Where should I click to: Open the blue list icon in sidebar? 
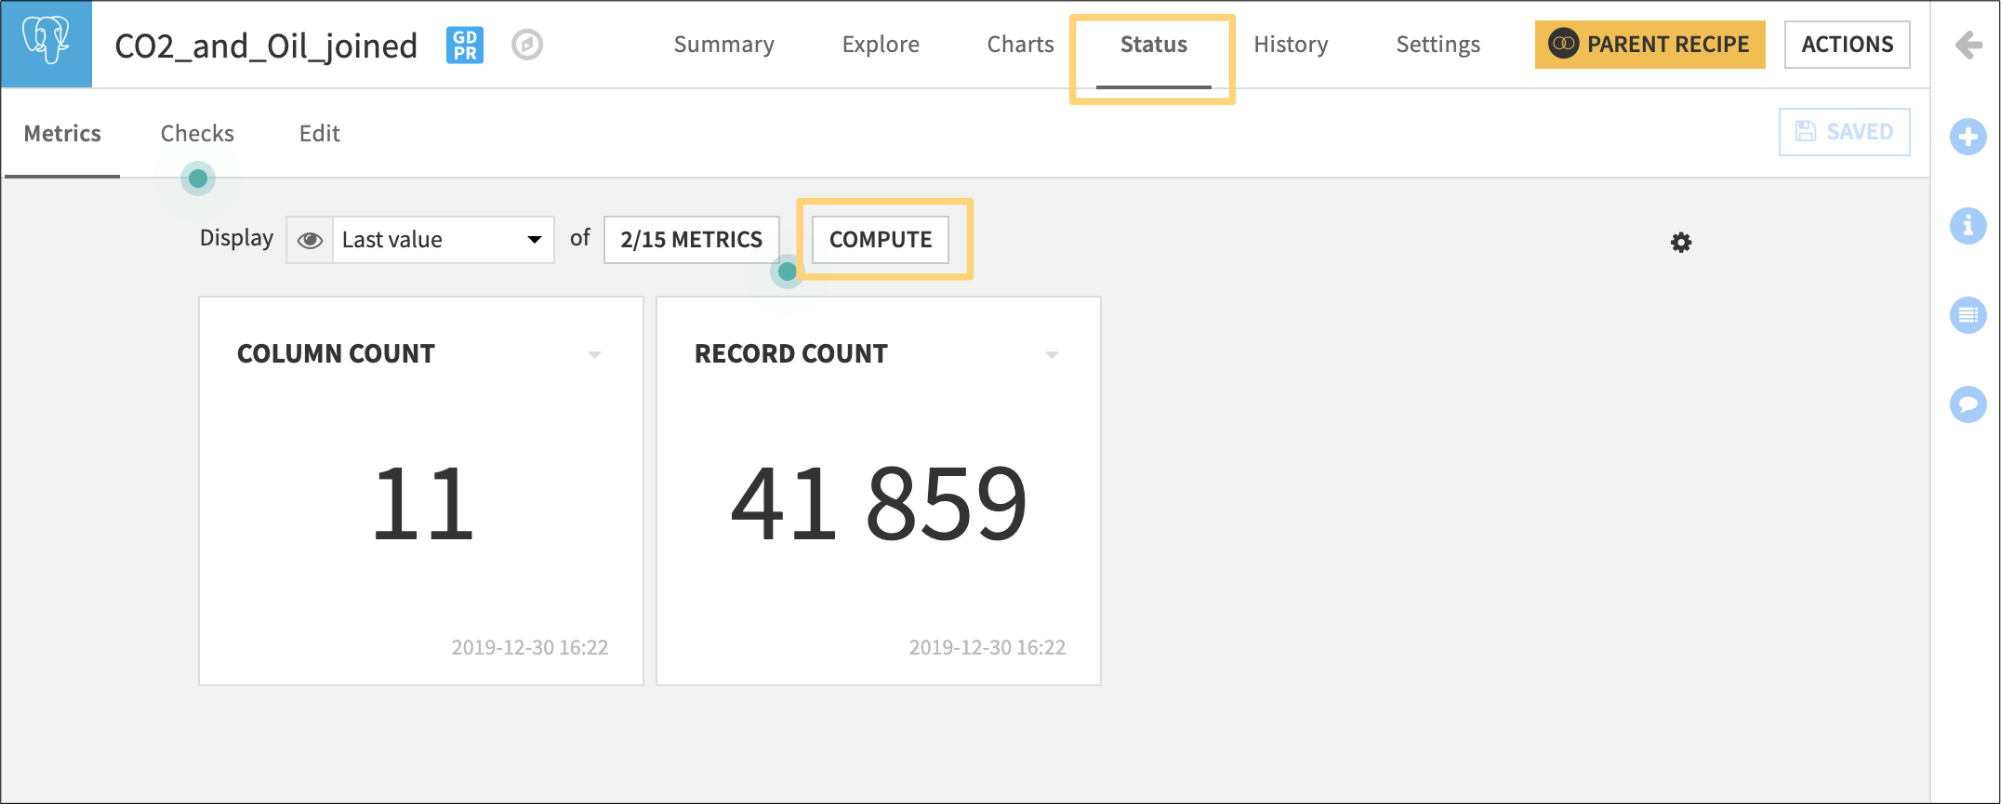[x=1968, y=316]
